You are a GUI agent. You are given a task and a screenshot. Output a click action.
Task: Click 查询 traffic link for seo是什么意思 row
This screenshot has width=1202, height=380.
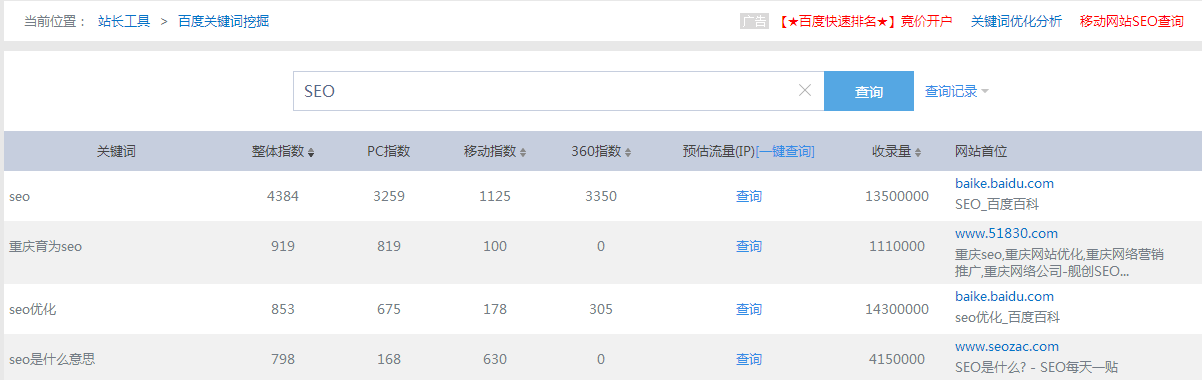point(749,359)
